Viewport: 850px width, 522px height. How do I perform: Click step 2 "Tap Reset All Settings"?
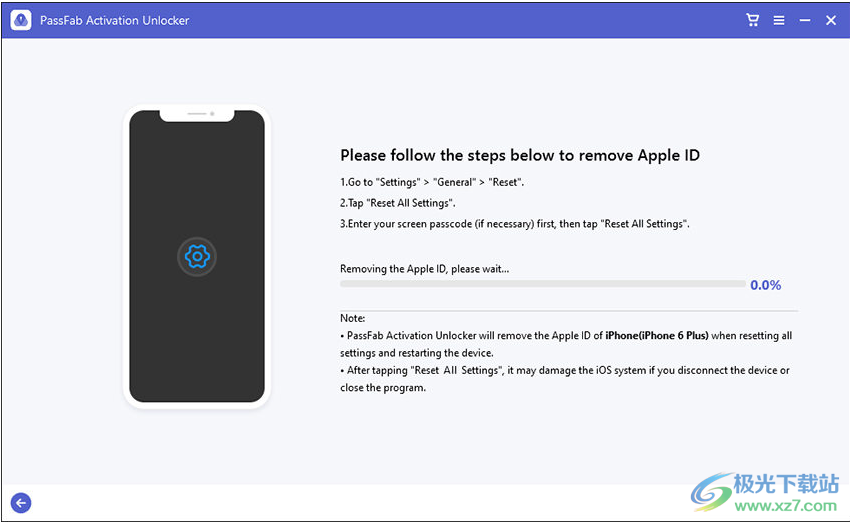(398, 203)
